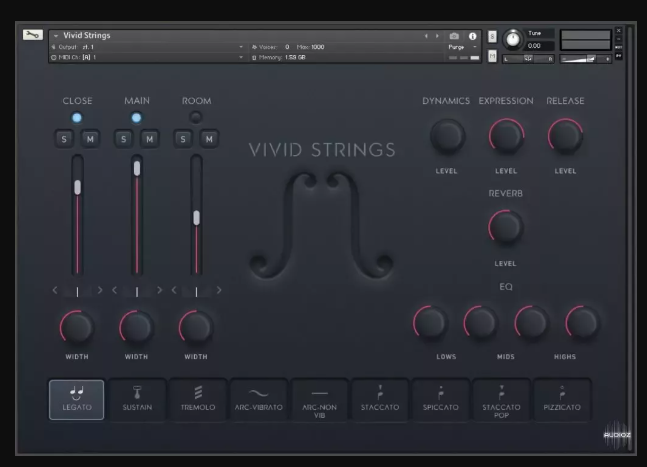The height and width of the screenshot is (467, 647).
Task: Click the Sustain articulation button
Action: pyautogui.click(x=137, y=399)
